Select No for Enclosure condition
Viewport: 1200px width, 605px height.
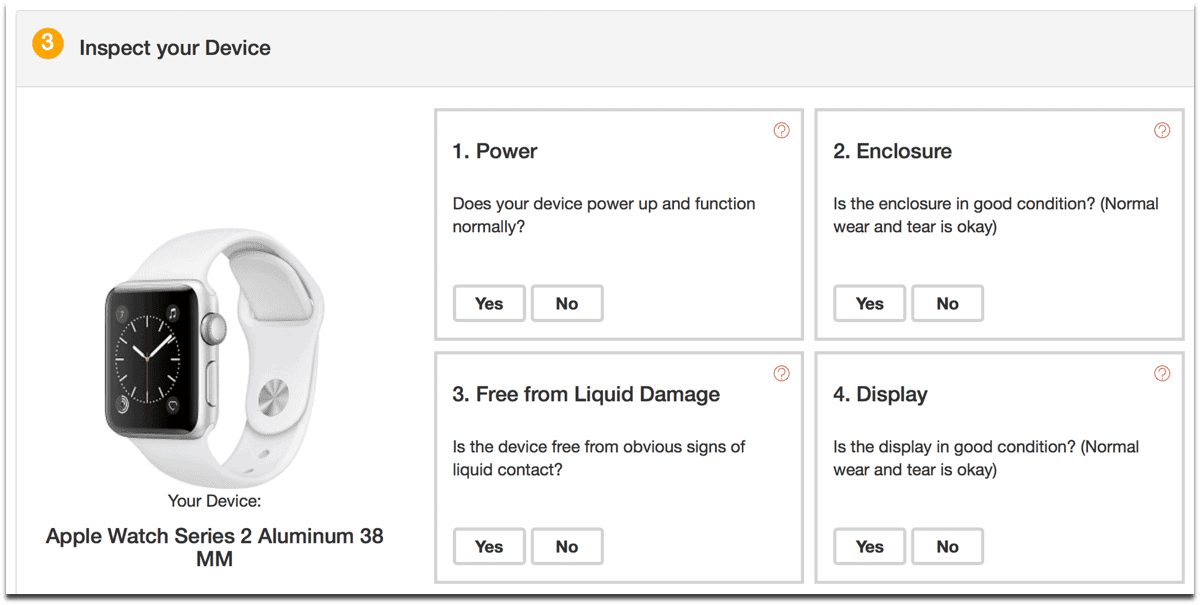(x=947, y=303)
